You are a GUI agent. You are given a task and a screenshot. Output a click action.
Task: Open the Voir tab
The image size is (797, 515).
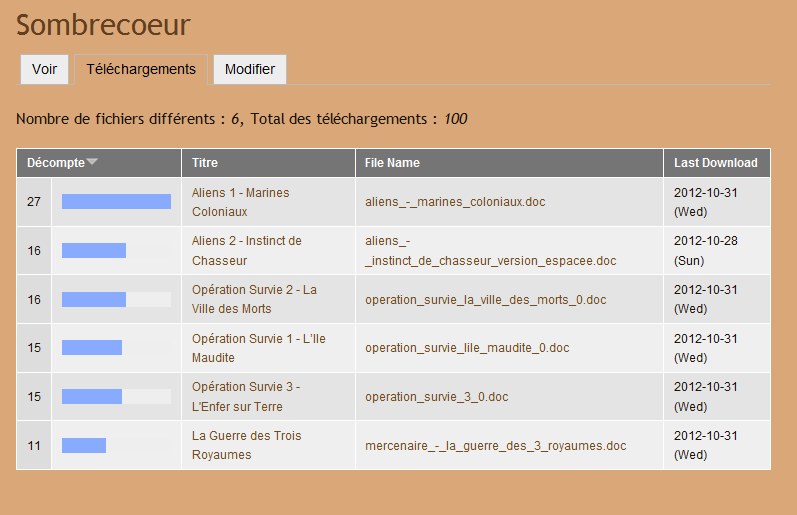[x=44, y=69]
